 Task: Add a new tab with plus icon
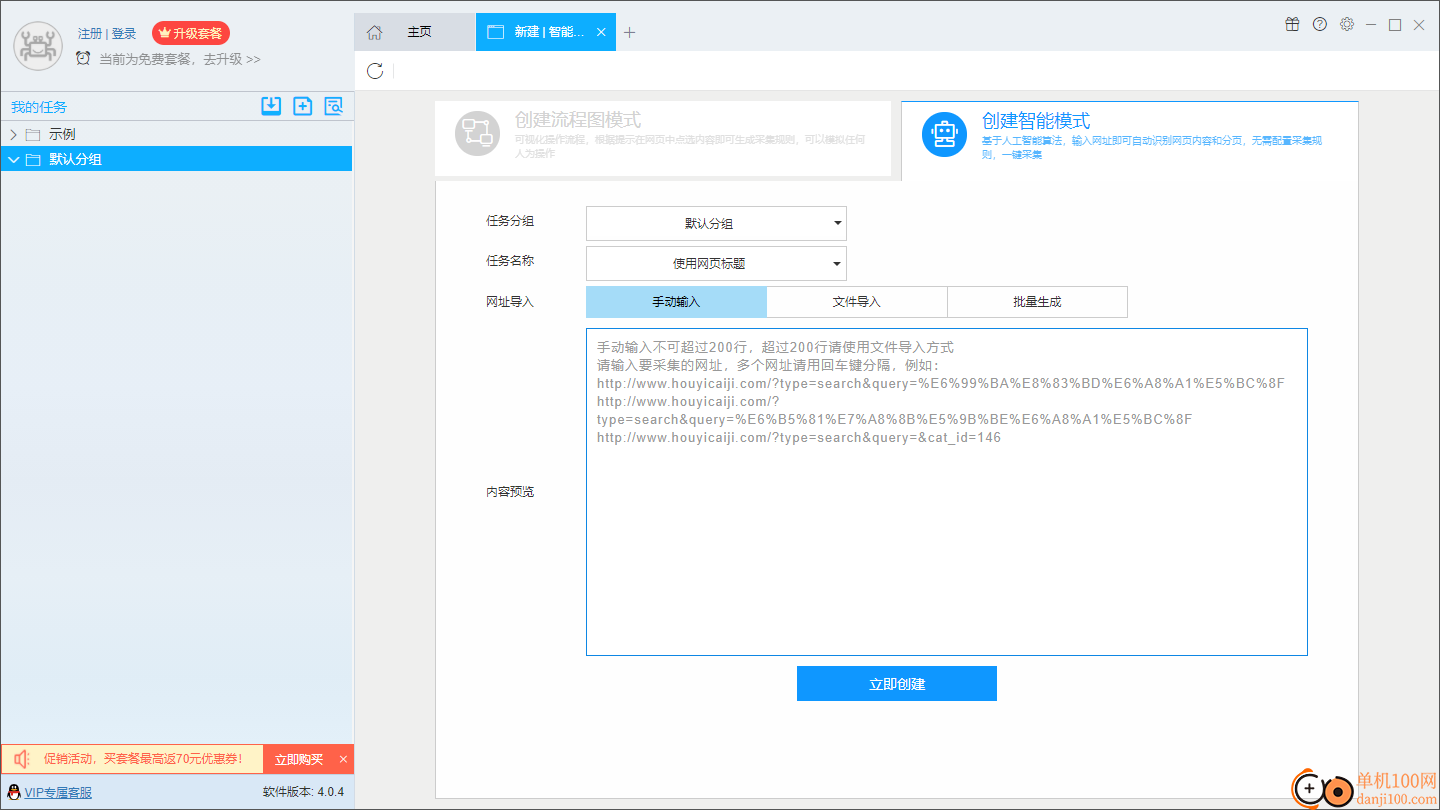629,32
